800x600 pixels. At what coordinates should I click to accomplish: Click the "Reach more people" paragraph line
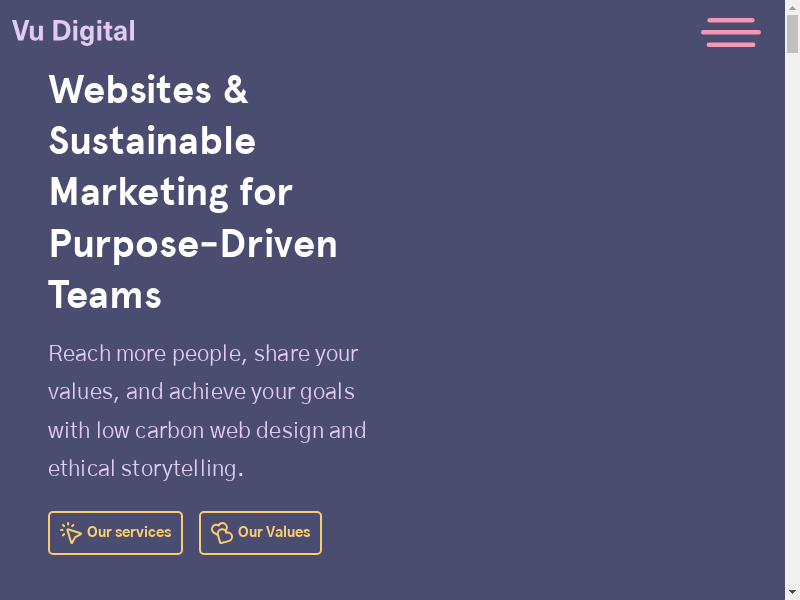click(203, 354)
